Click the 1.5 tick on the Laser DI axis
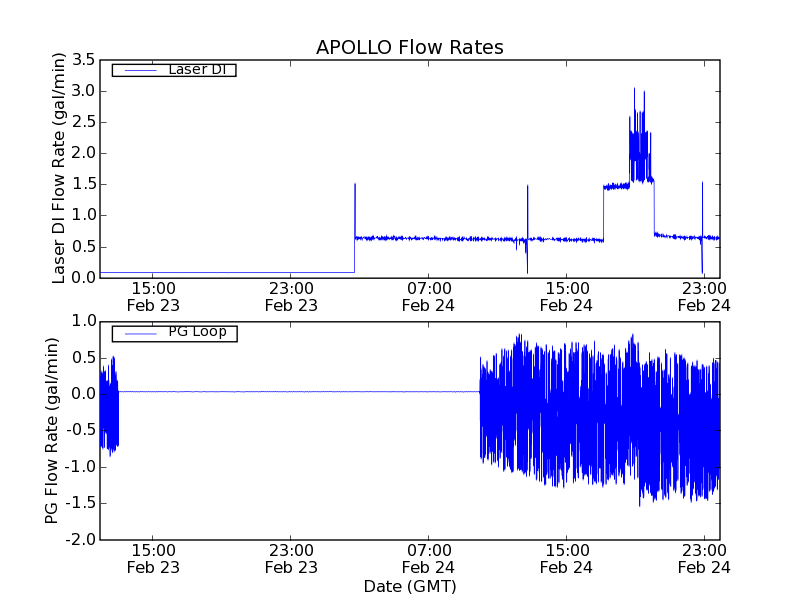 click(84, 184)
